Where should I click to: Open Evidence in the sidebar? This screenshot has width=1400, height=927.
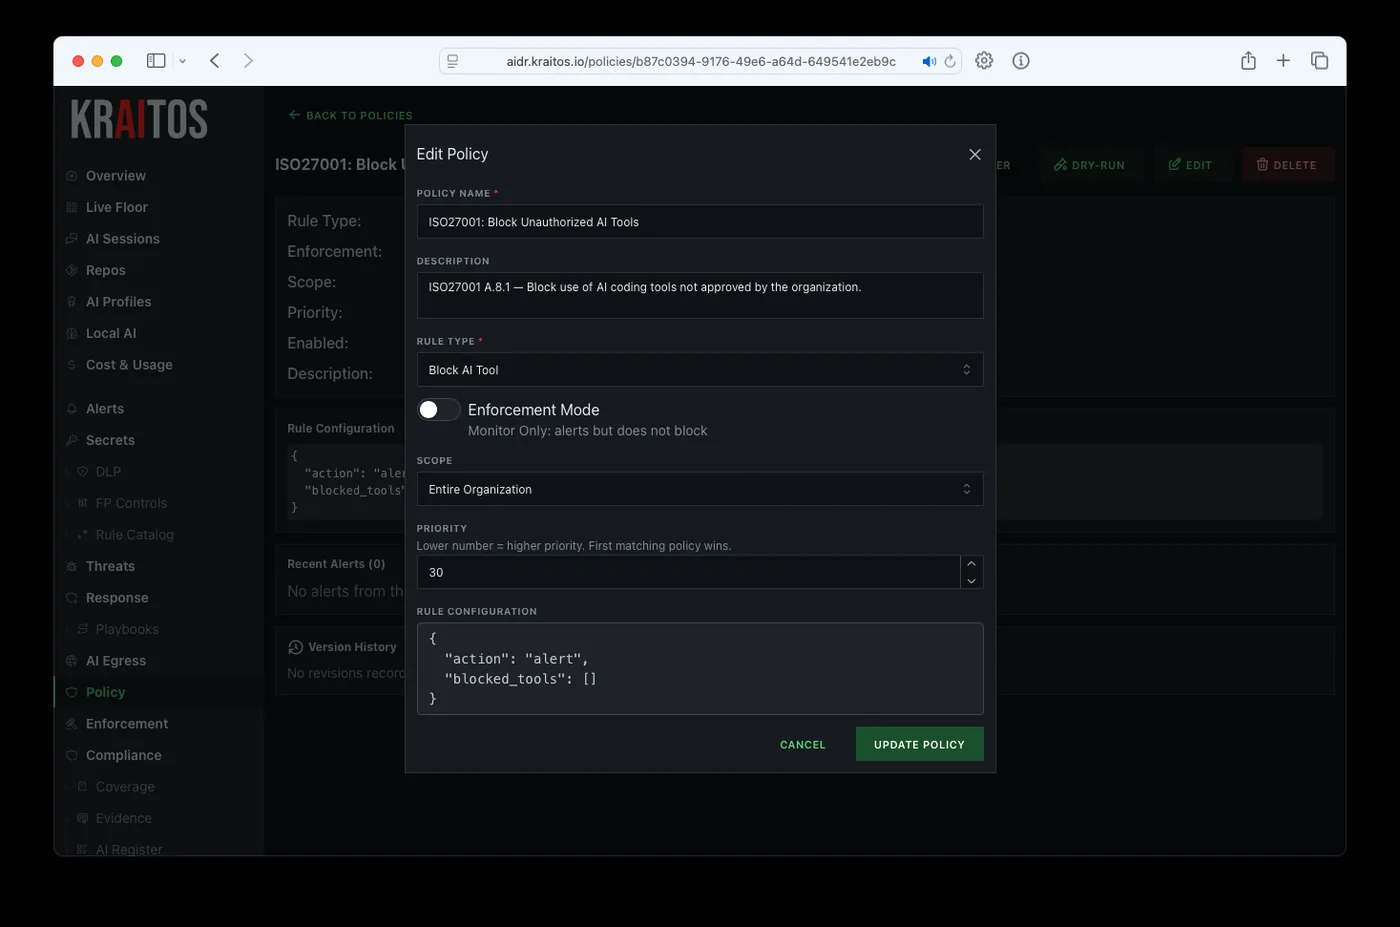123,818
